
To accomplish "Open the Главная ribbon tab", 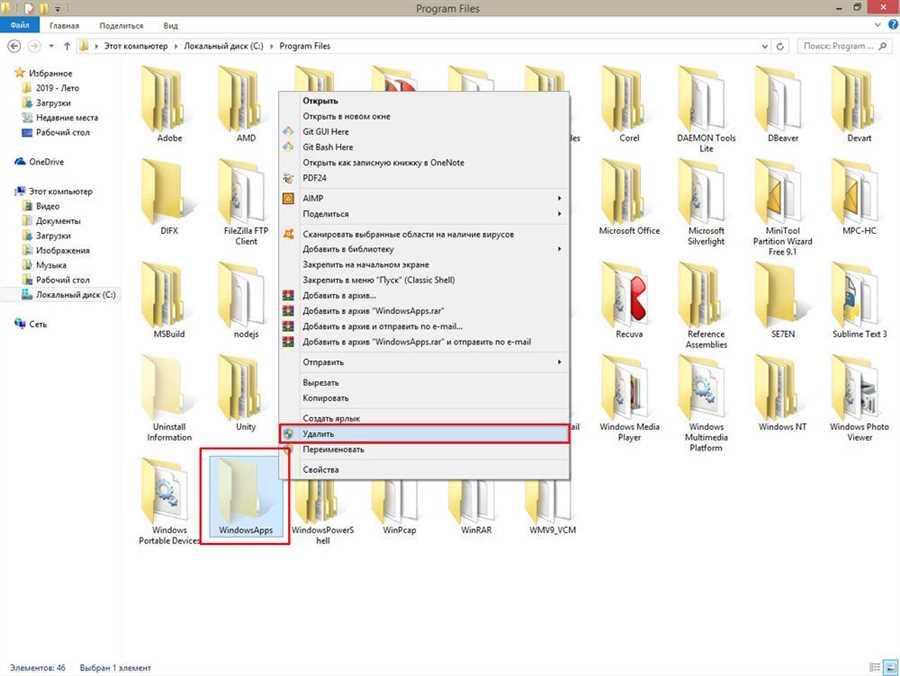I will [x=64, y=26].
